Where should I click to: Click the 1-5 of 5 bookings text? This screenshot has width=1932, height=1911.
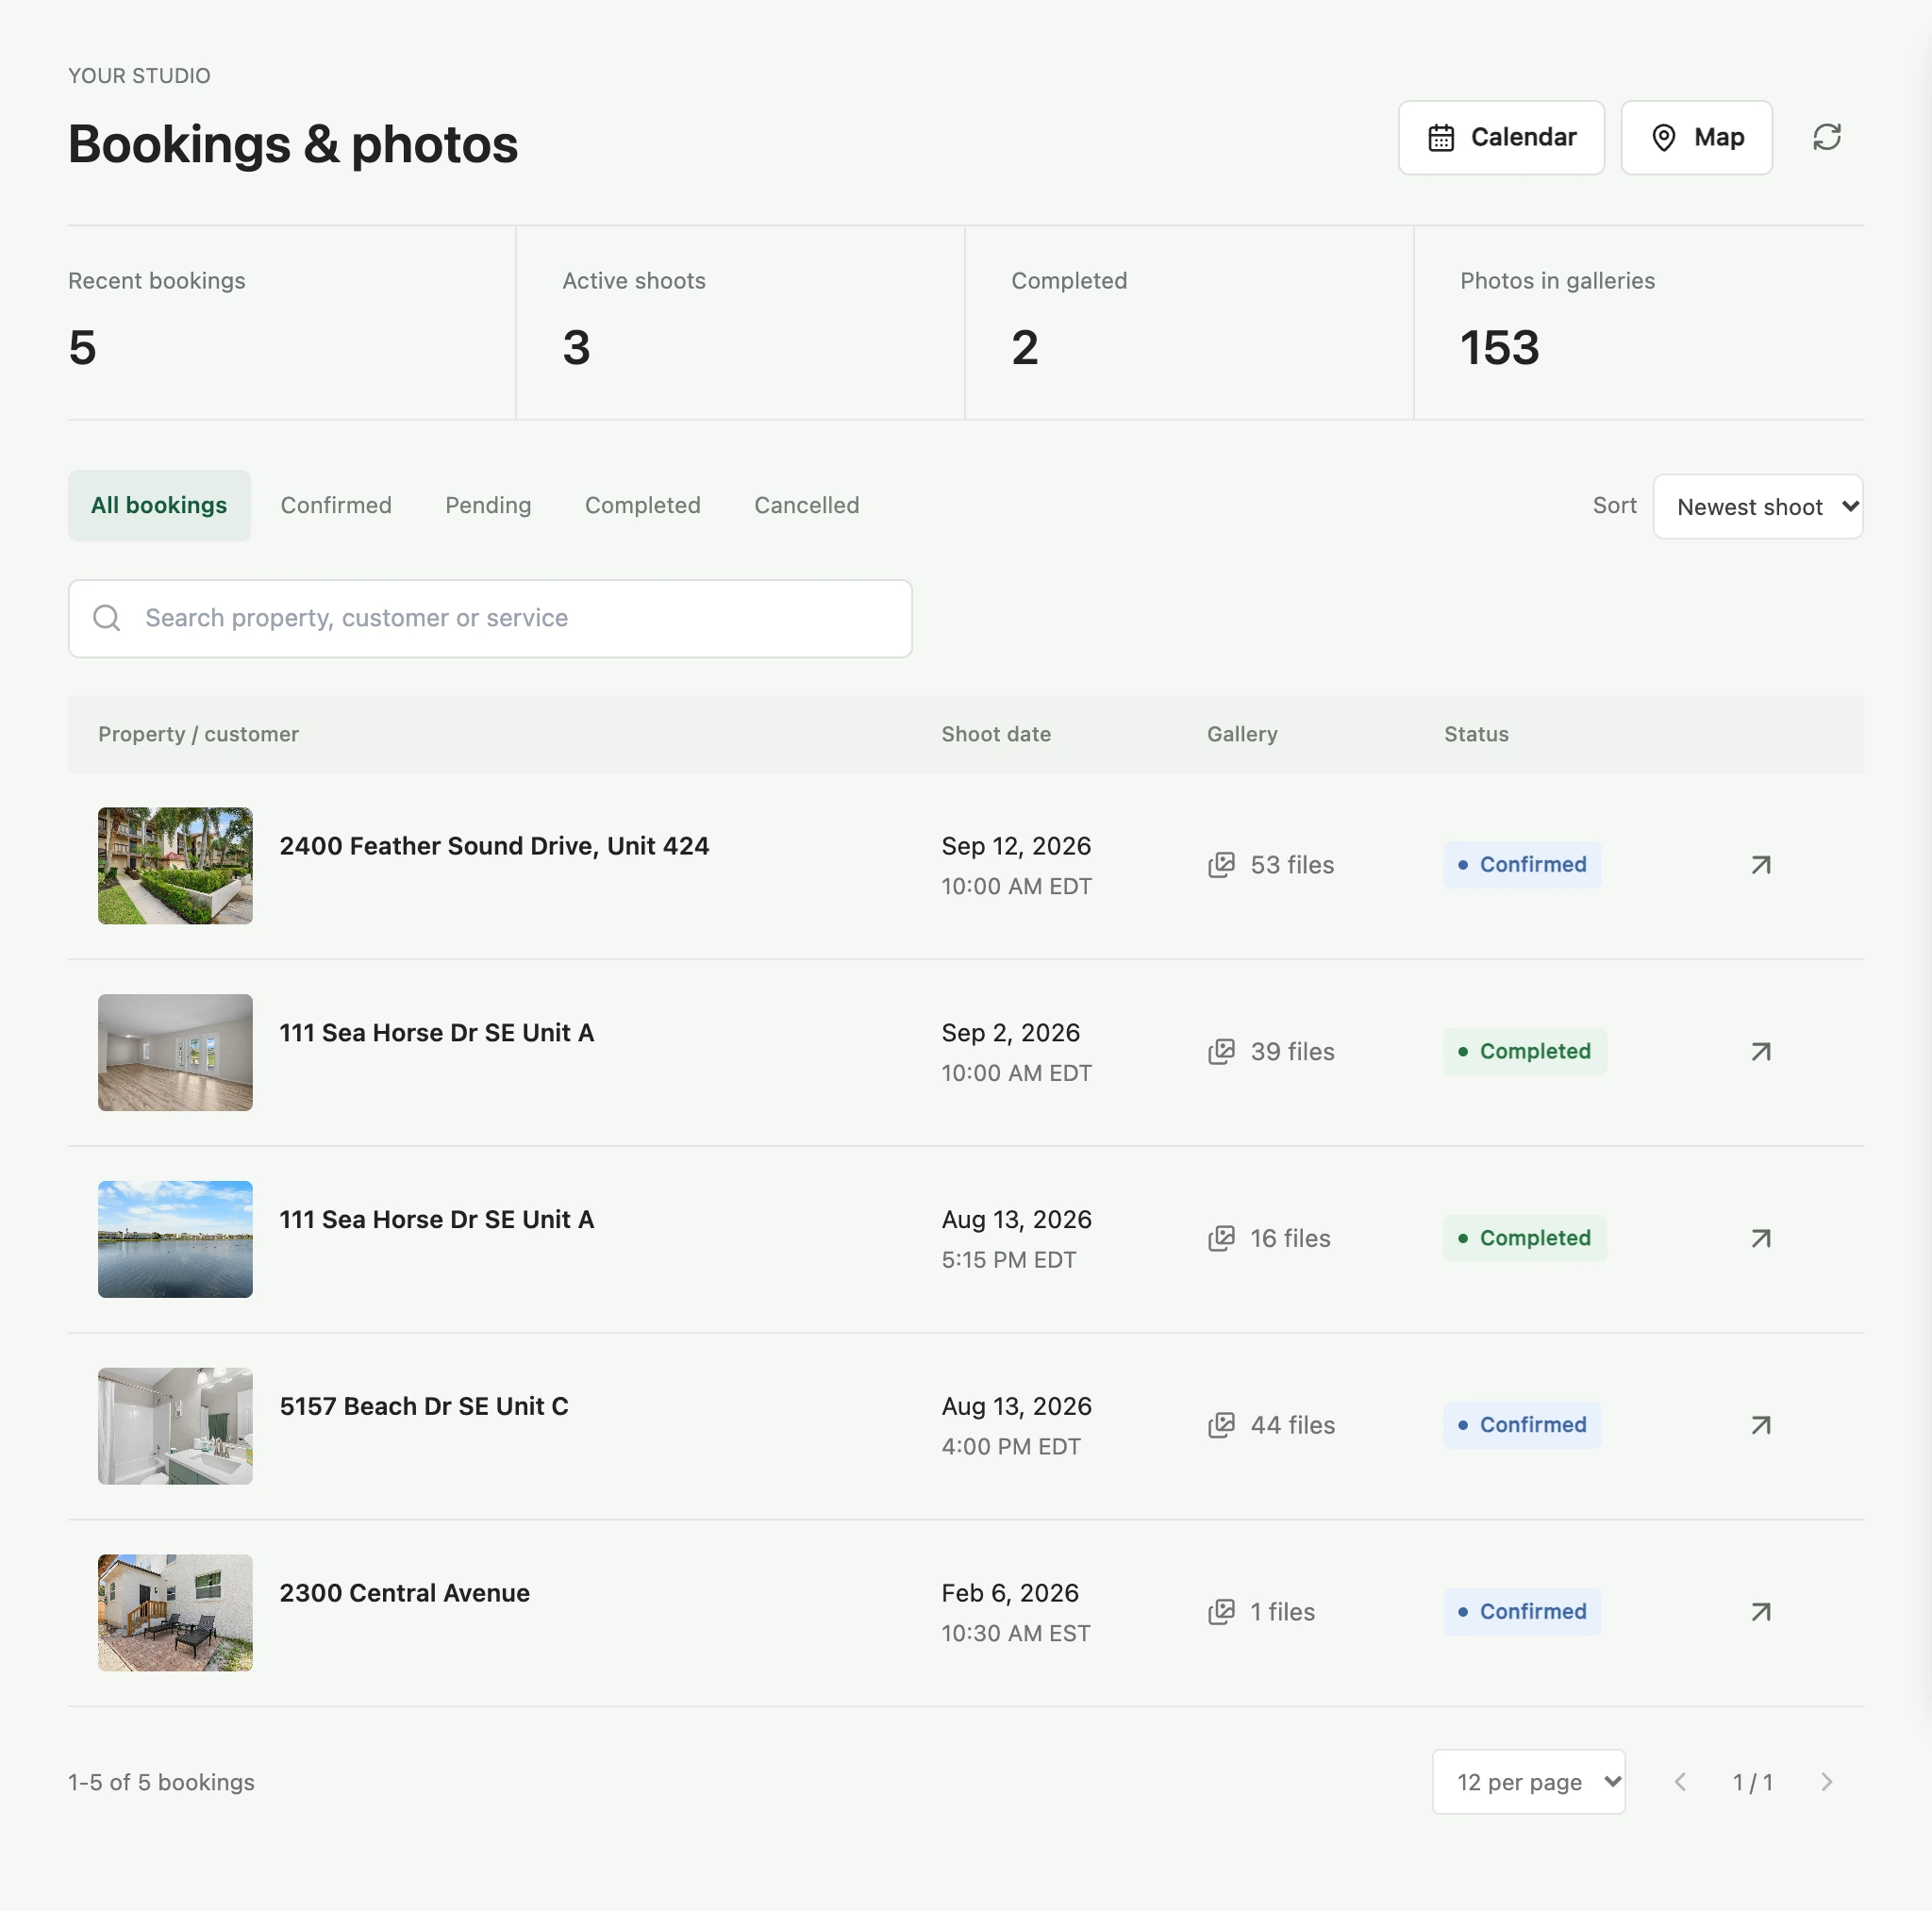pyautogui.click(x=161, y=1782)
